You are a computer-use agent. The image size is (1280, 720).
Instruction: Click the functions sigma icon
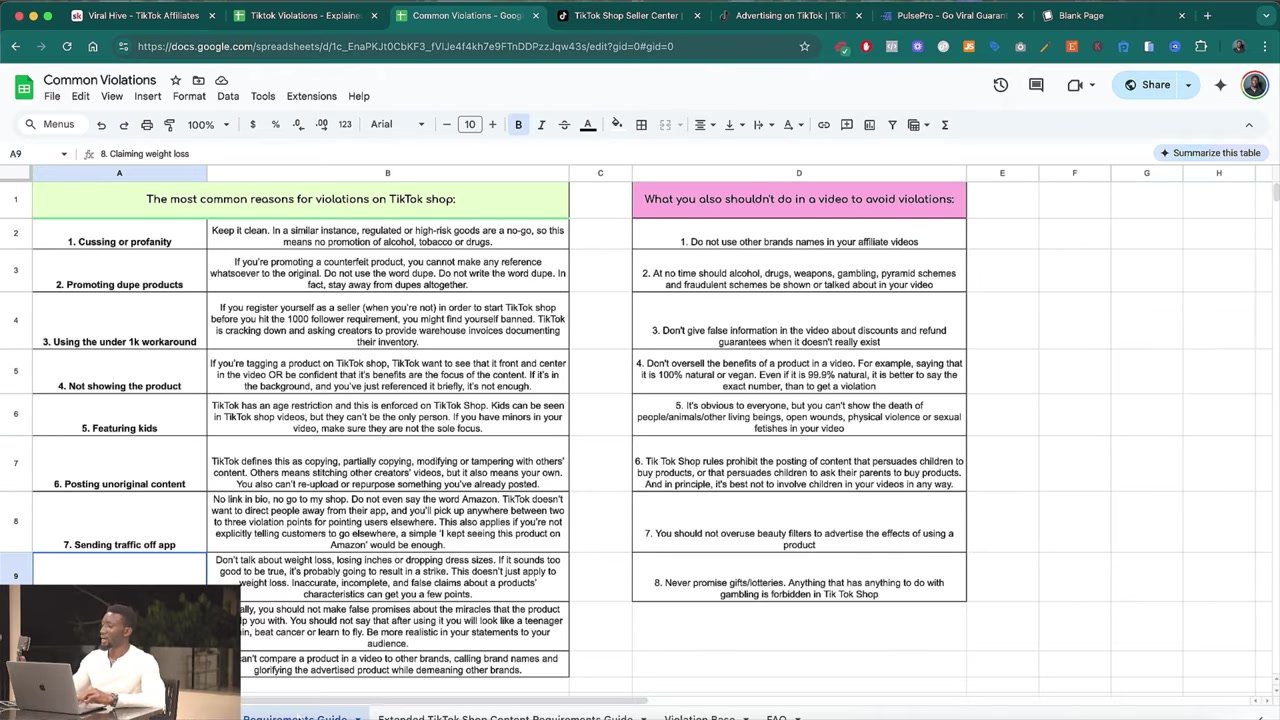click(945, 125)
